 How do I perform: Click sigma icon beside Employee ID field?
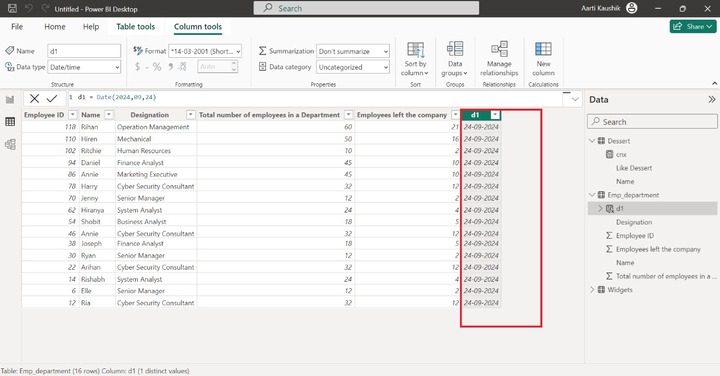click(x=609, y=236)
